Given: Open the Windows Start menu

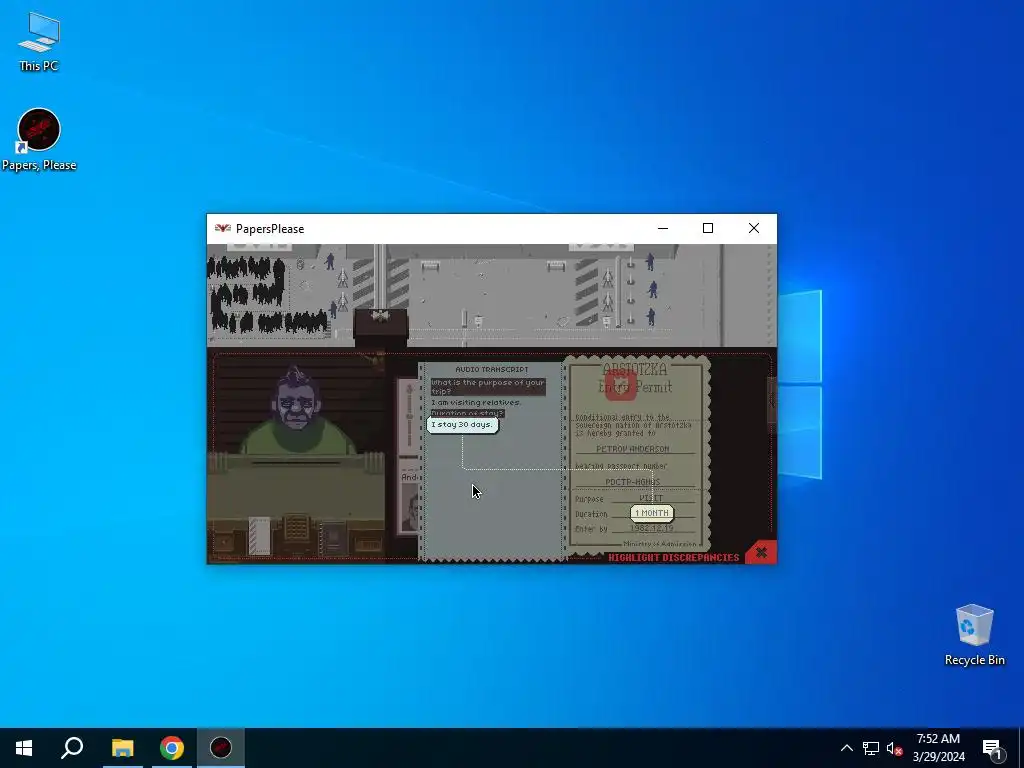Looking at the screenshot, I should (24, 748).
